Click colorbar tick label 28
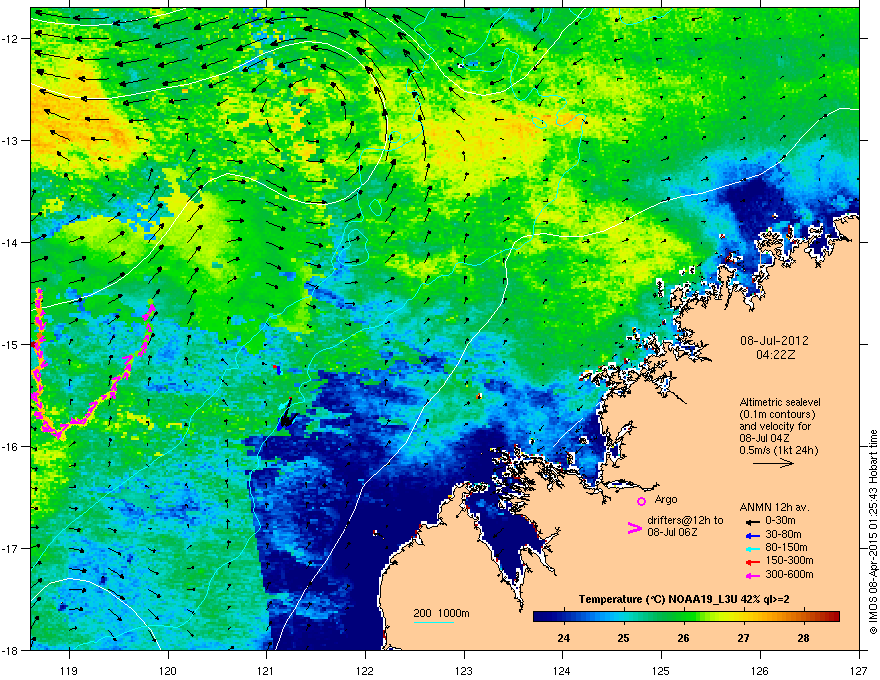This screenshot has width=880, height=680. tap(803, 638)
